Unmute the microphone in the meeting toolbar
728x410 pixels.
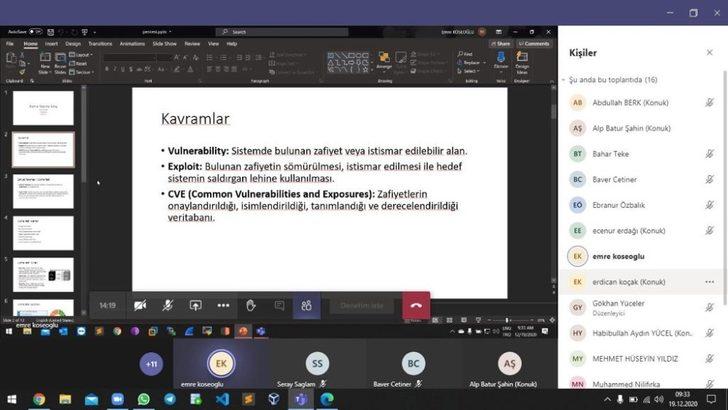click(168, 305)
